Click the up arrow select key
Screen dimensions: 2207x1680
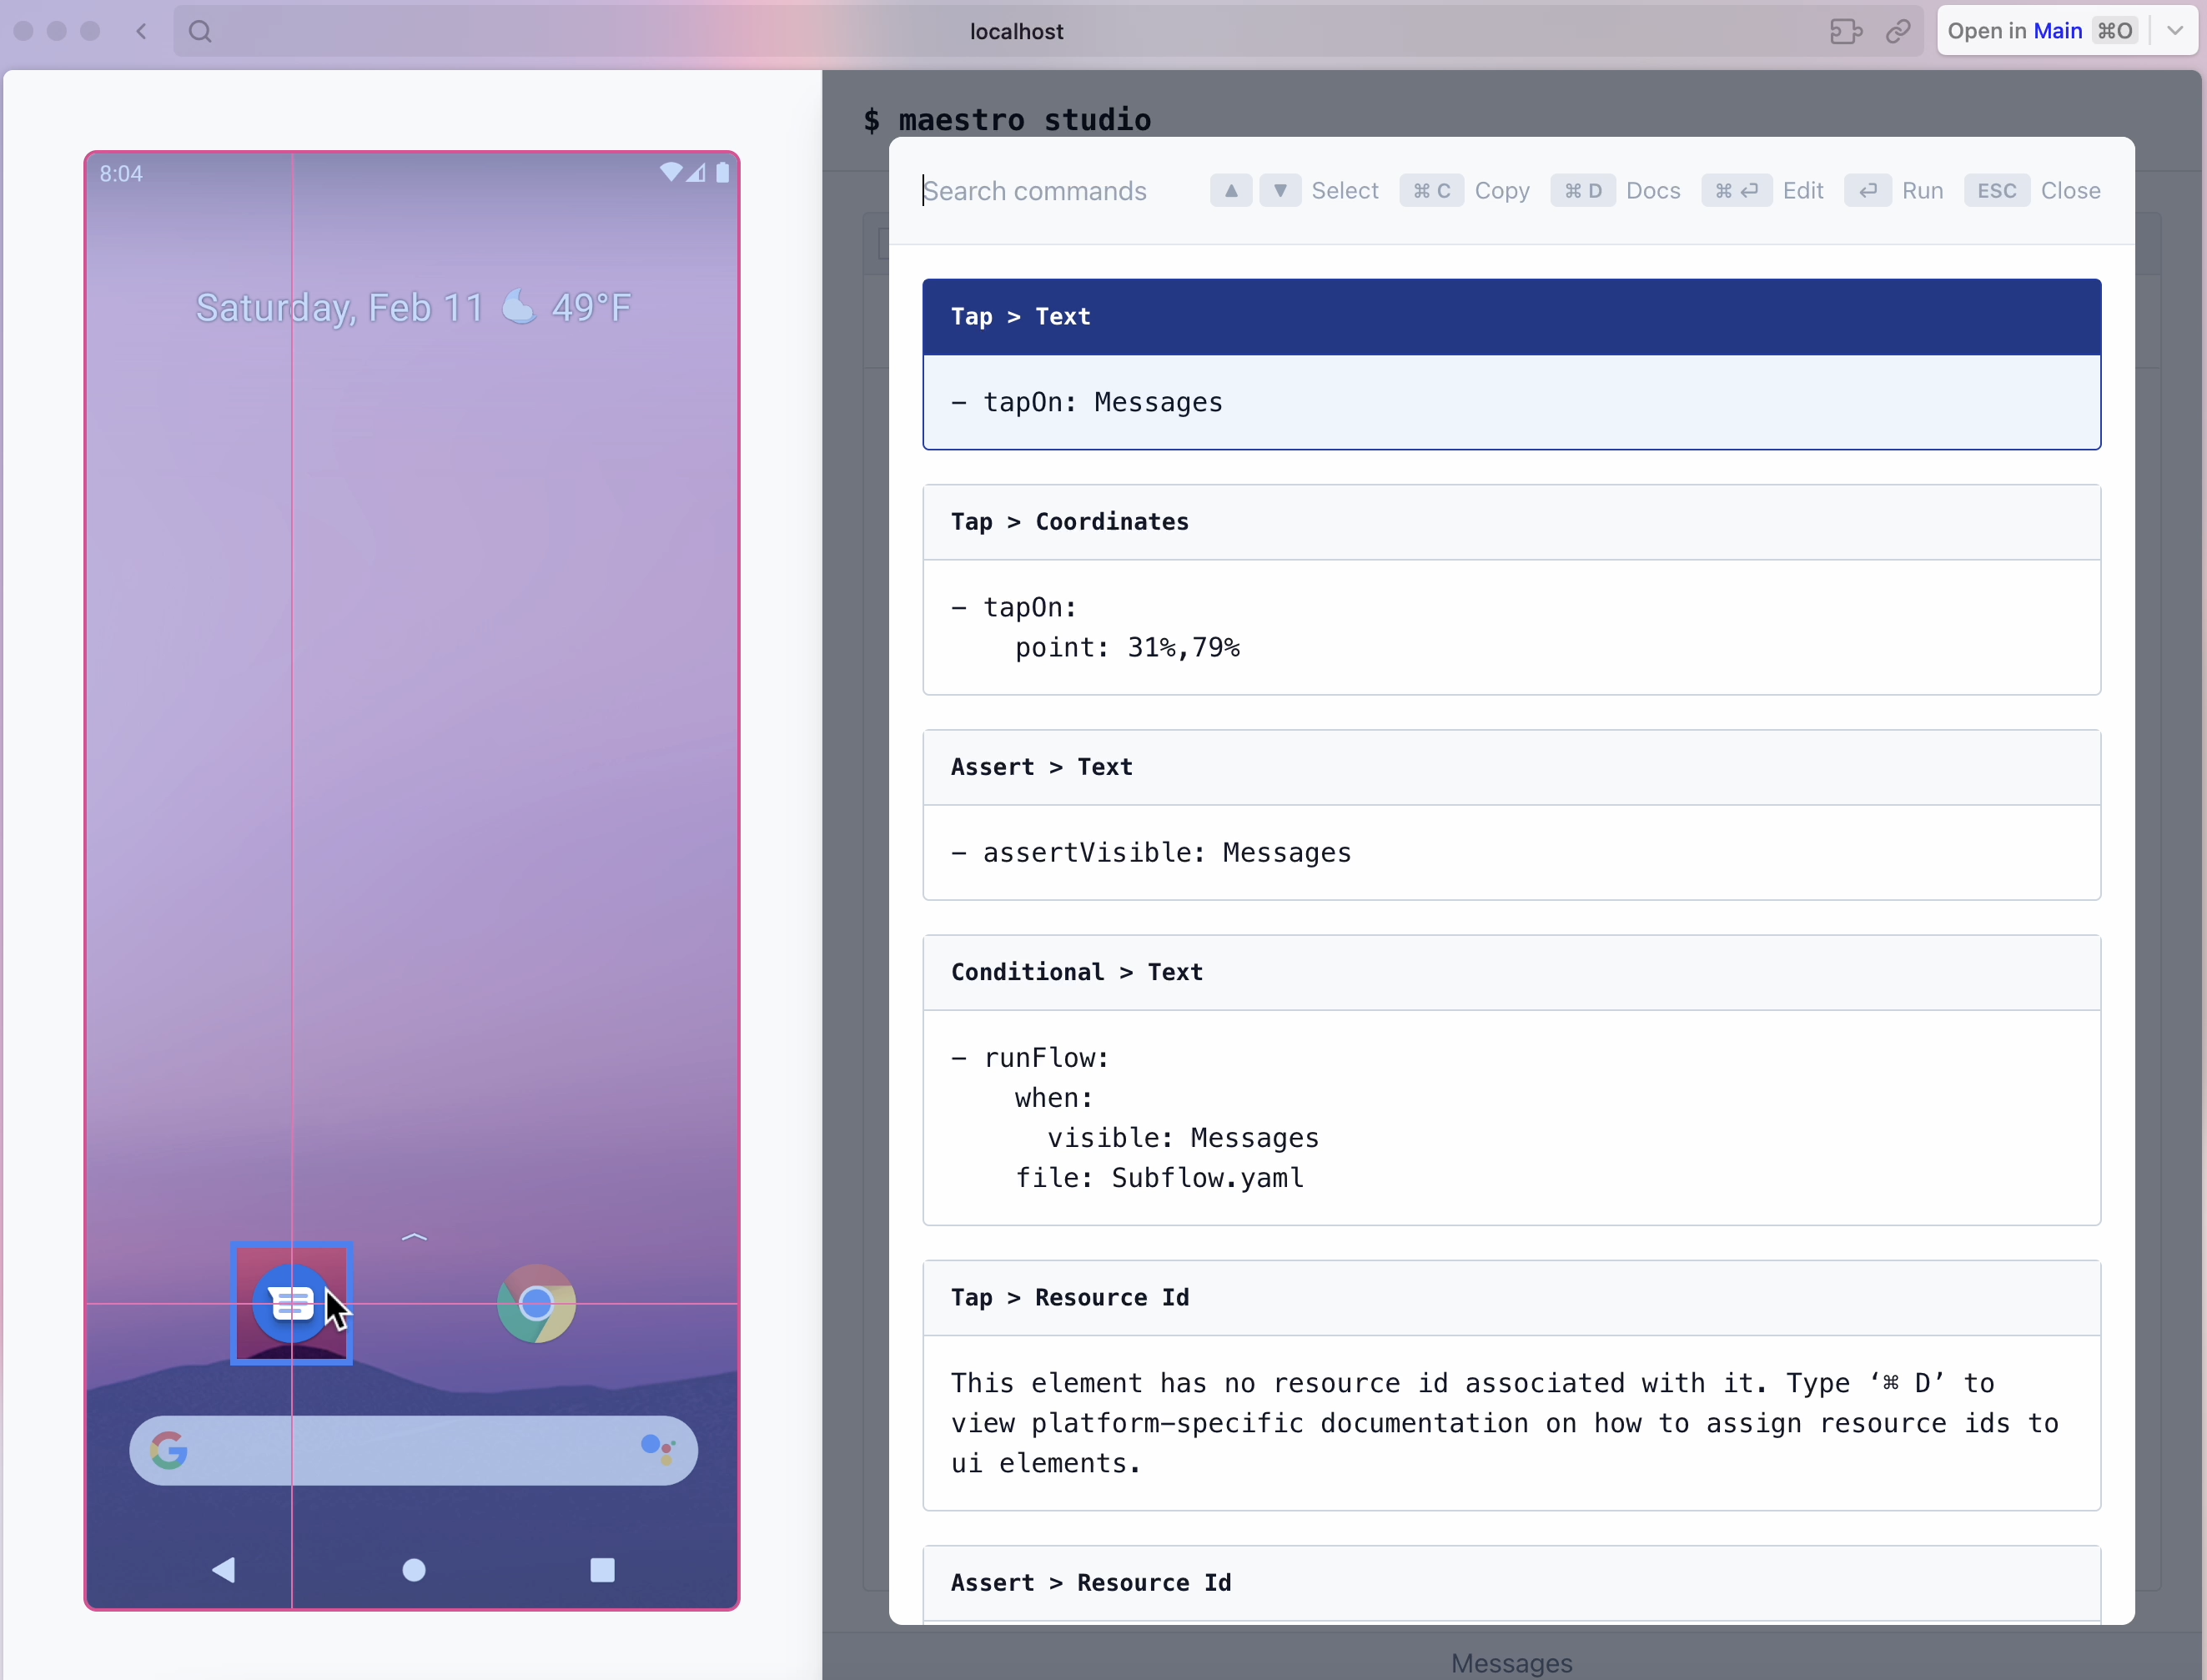1230,190
